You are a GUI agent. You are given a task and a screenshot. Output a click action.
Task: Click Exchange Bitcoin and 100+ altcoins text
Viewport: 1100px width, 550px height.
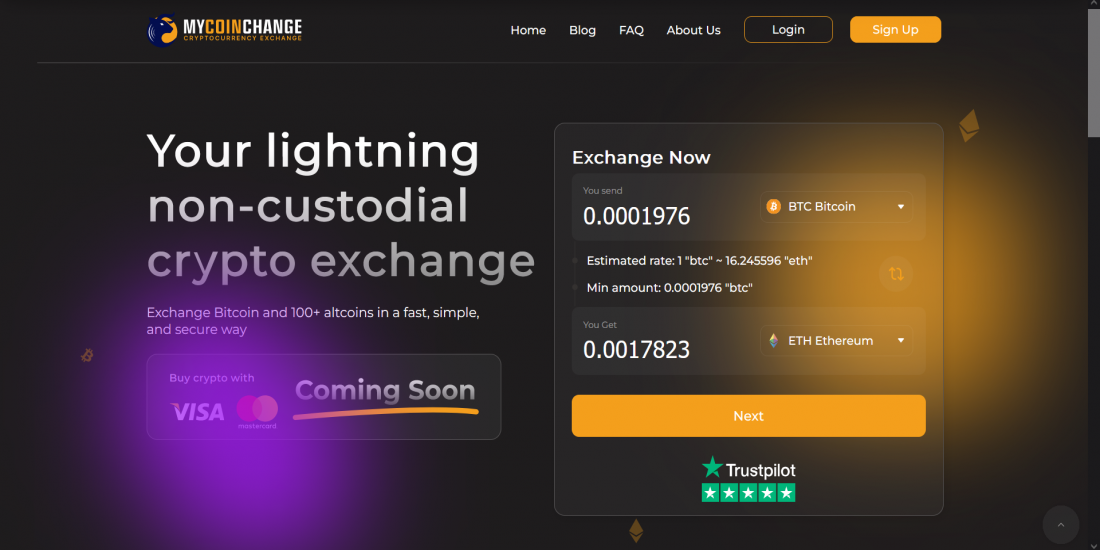[x=313, y=321]
